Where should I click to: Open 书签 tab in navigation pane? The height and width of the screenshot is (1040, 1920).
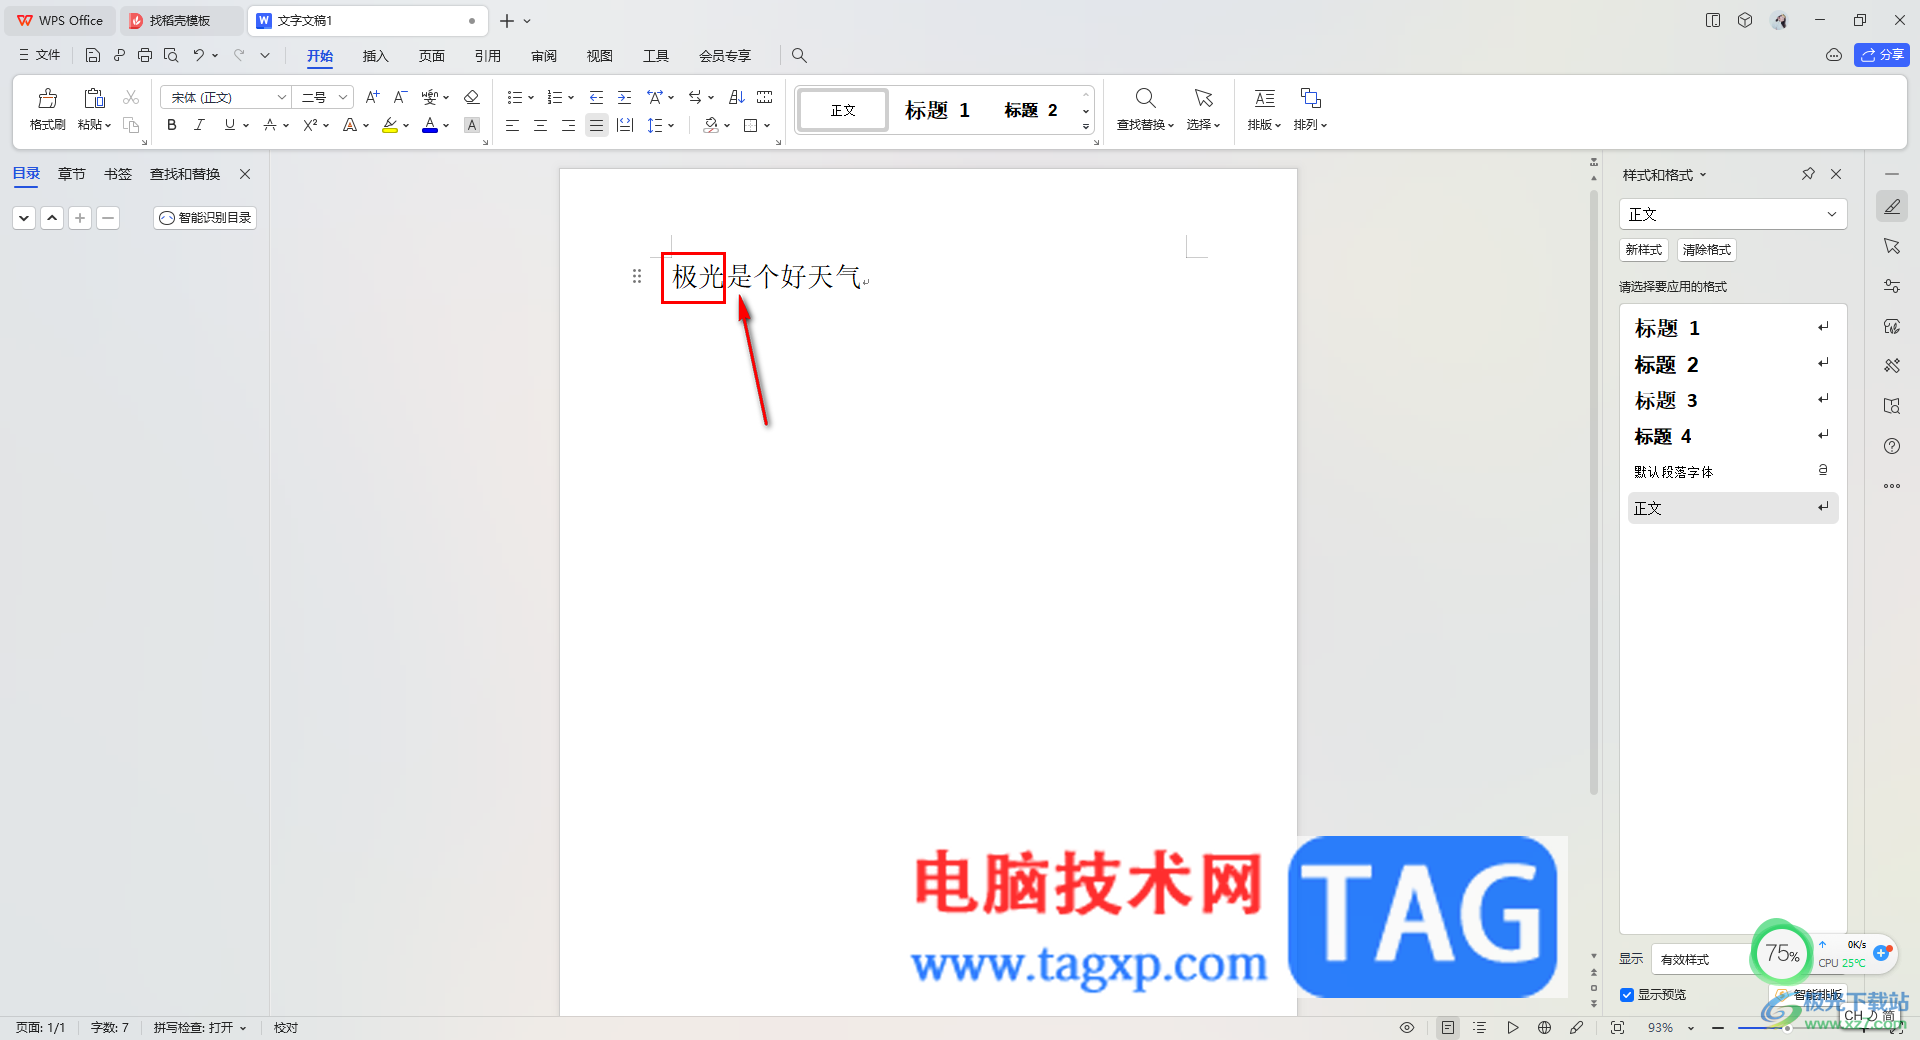click(x=118, y=174)
